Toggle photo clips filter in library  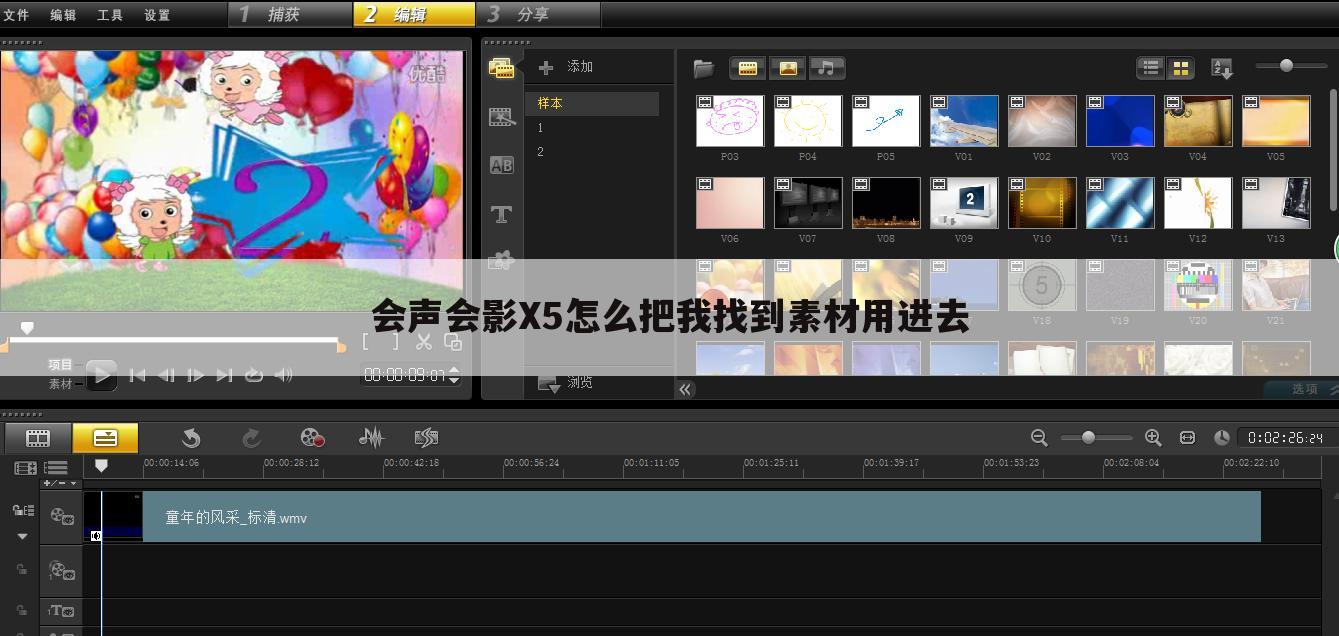coord(788,68)
